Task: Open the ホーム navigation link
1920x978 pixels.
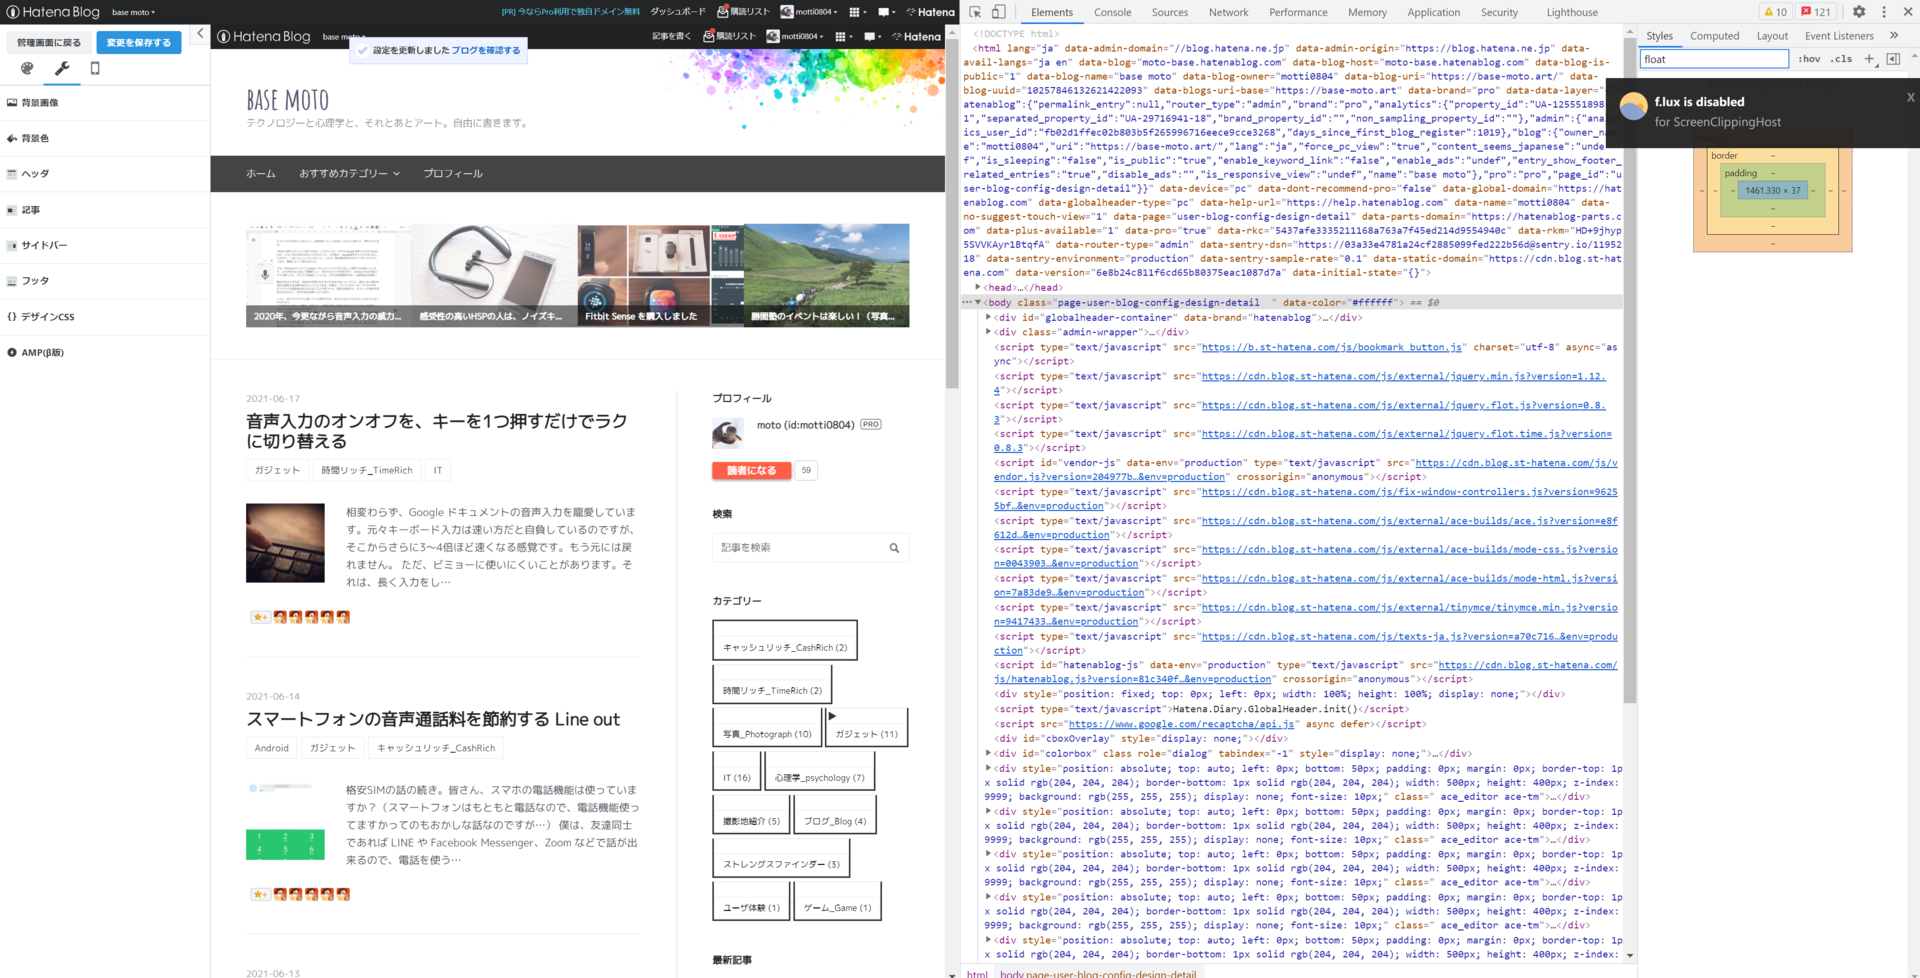Action: click(x=261, y=173)
